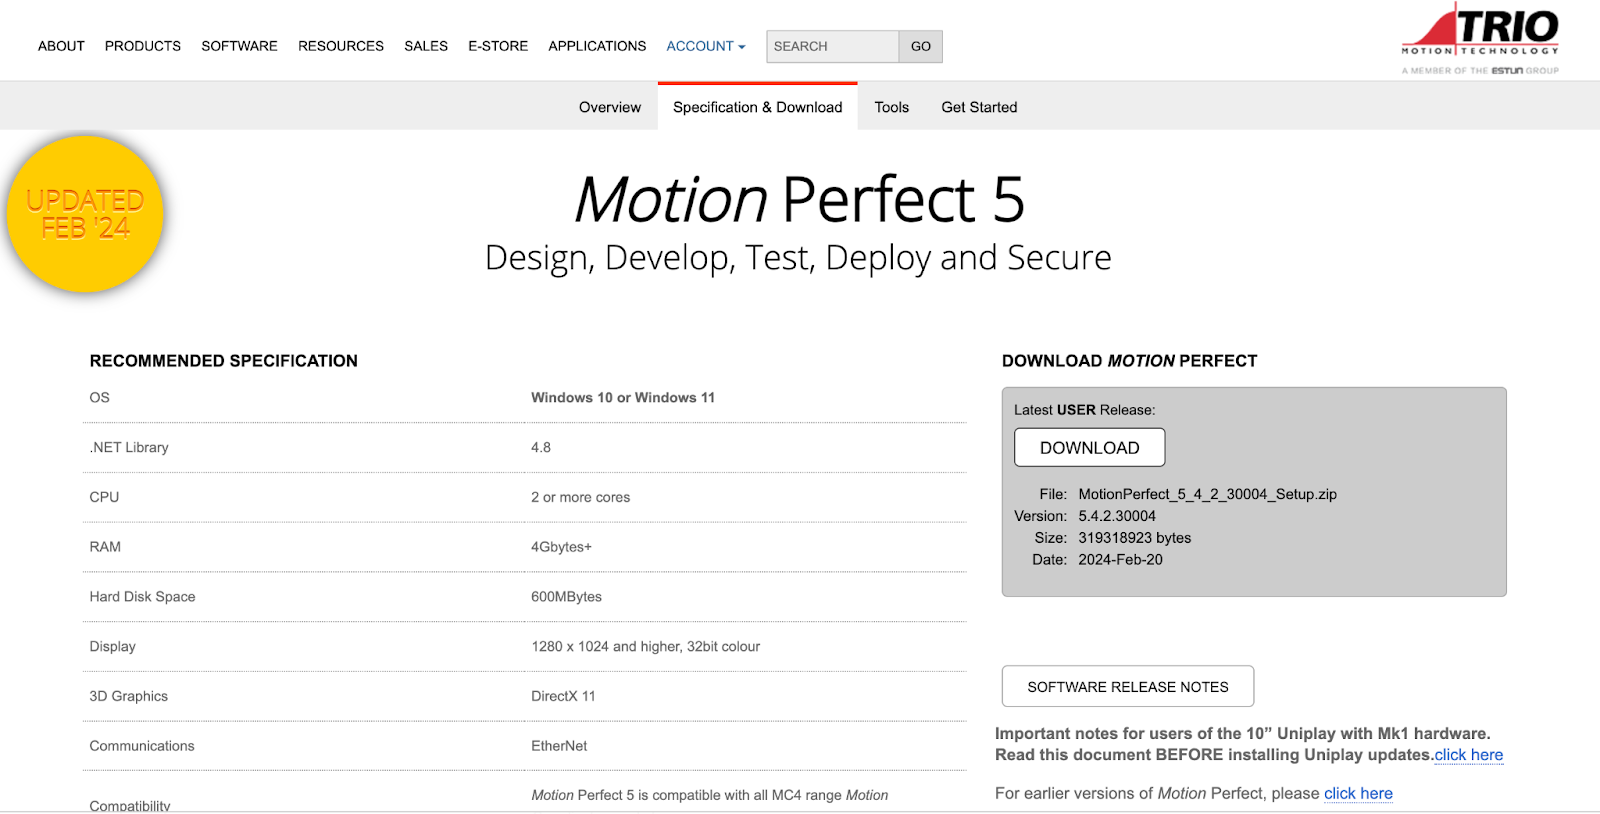Go to the E-STORE page
1600x814 pixels.
pyautogui.click(x=498, y=46)
